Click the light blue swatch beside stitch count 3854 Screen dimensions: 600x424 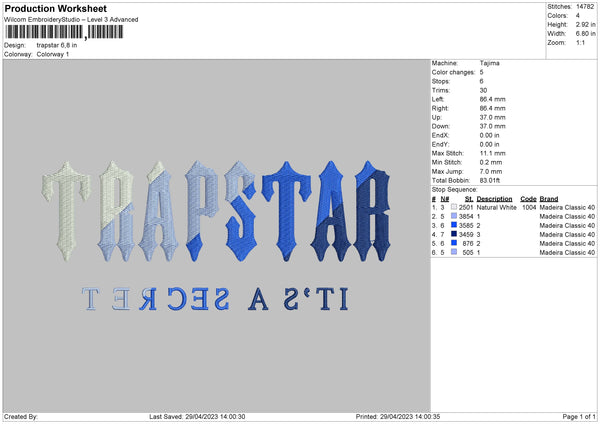click(454, 216)
